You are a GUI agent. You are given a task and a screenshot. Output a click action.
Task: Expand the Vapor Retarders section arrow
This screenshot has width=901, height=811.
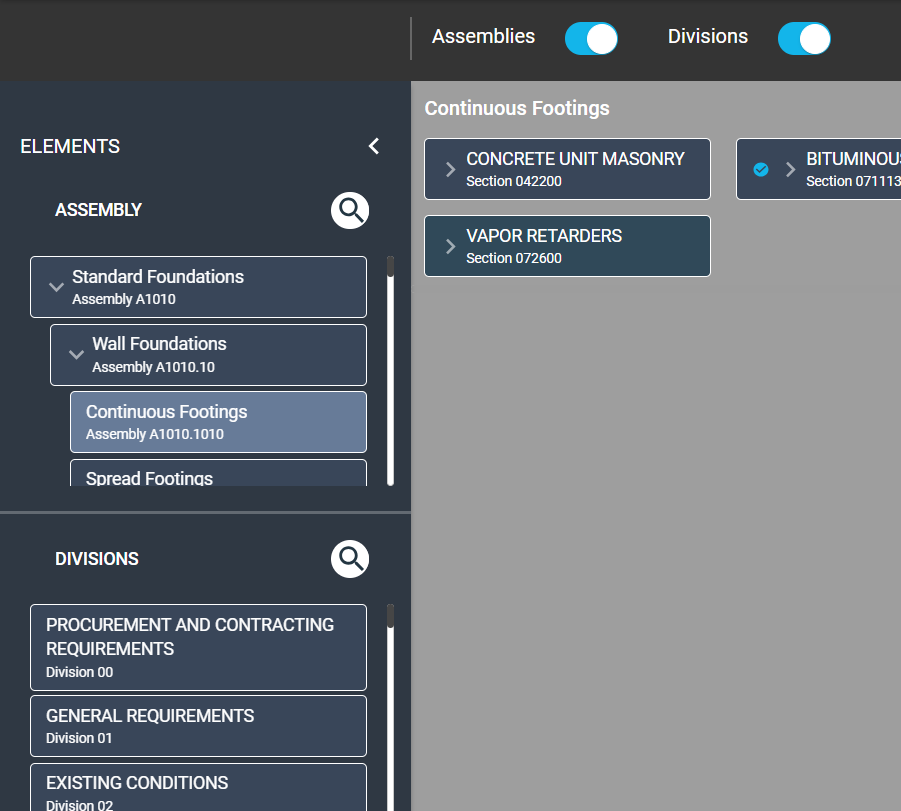(451, 246)
